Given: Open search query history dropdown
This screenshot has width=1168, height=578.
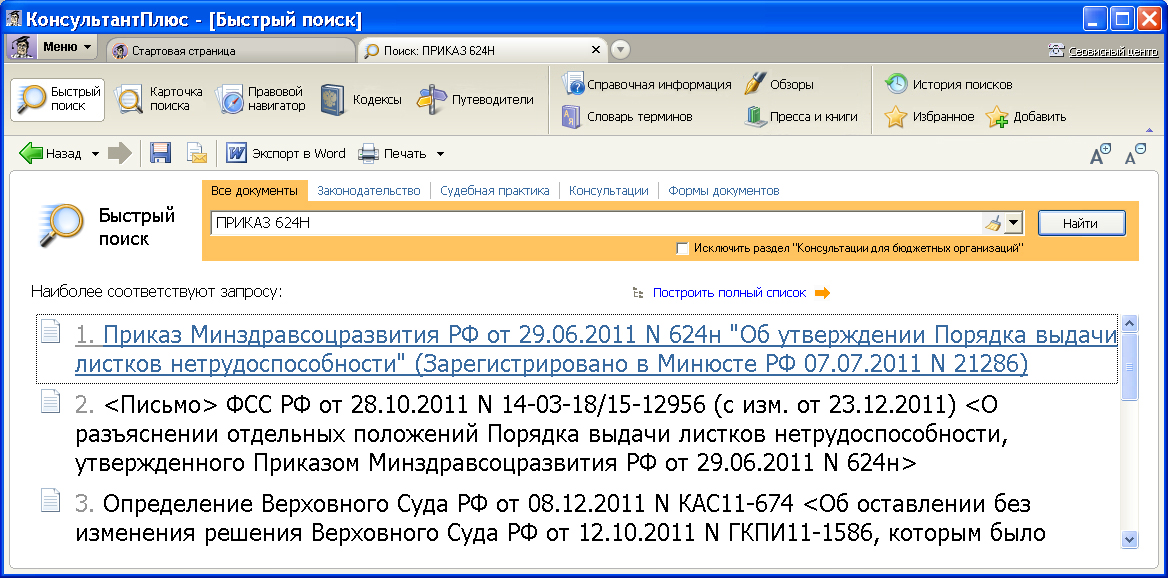Looking at the screenshot, I should pos(1013,223).
